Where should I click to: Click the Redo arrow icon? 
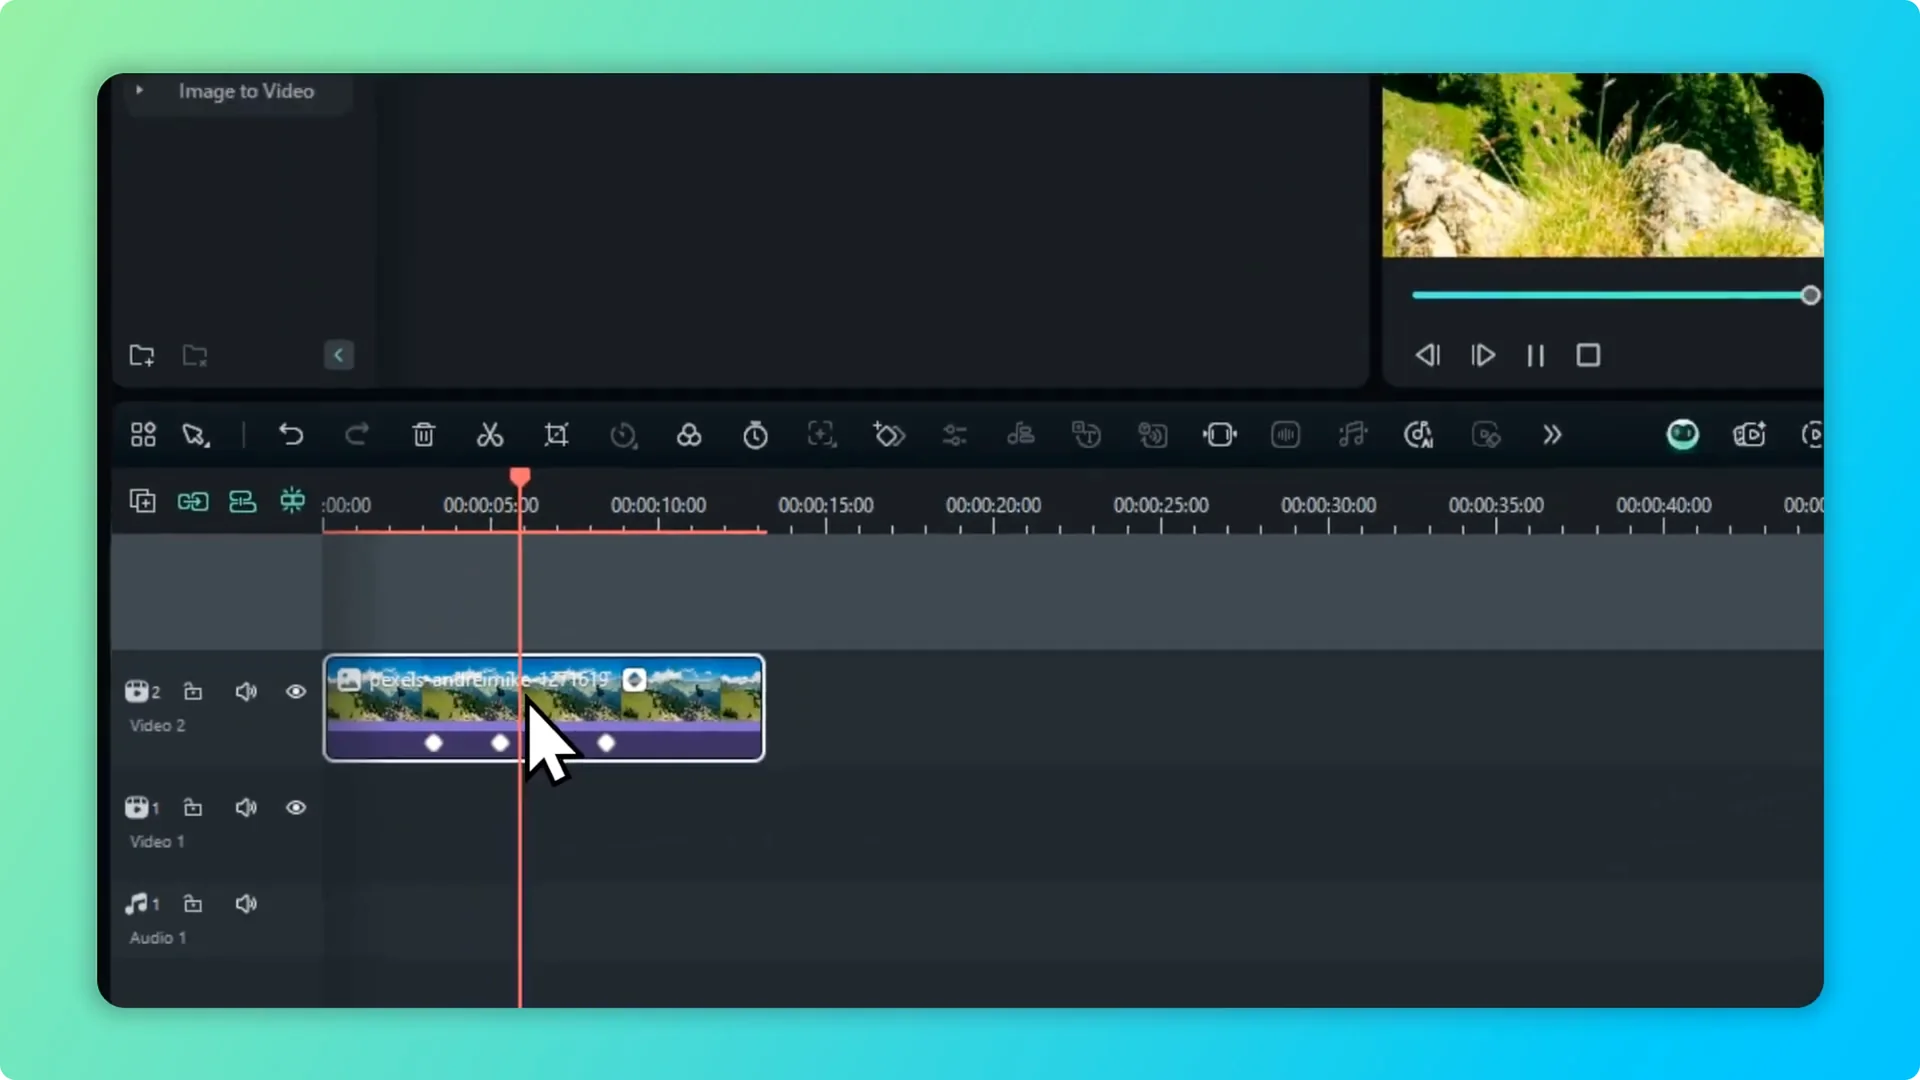pos(357,435)
